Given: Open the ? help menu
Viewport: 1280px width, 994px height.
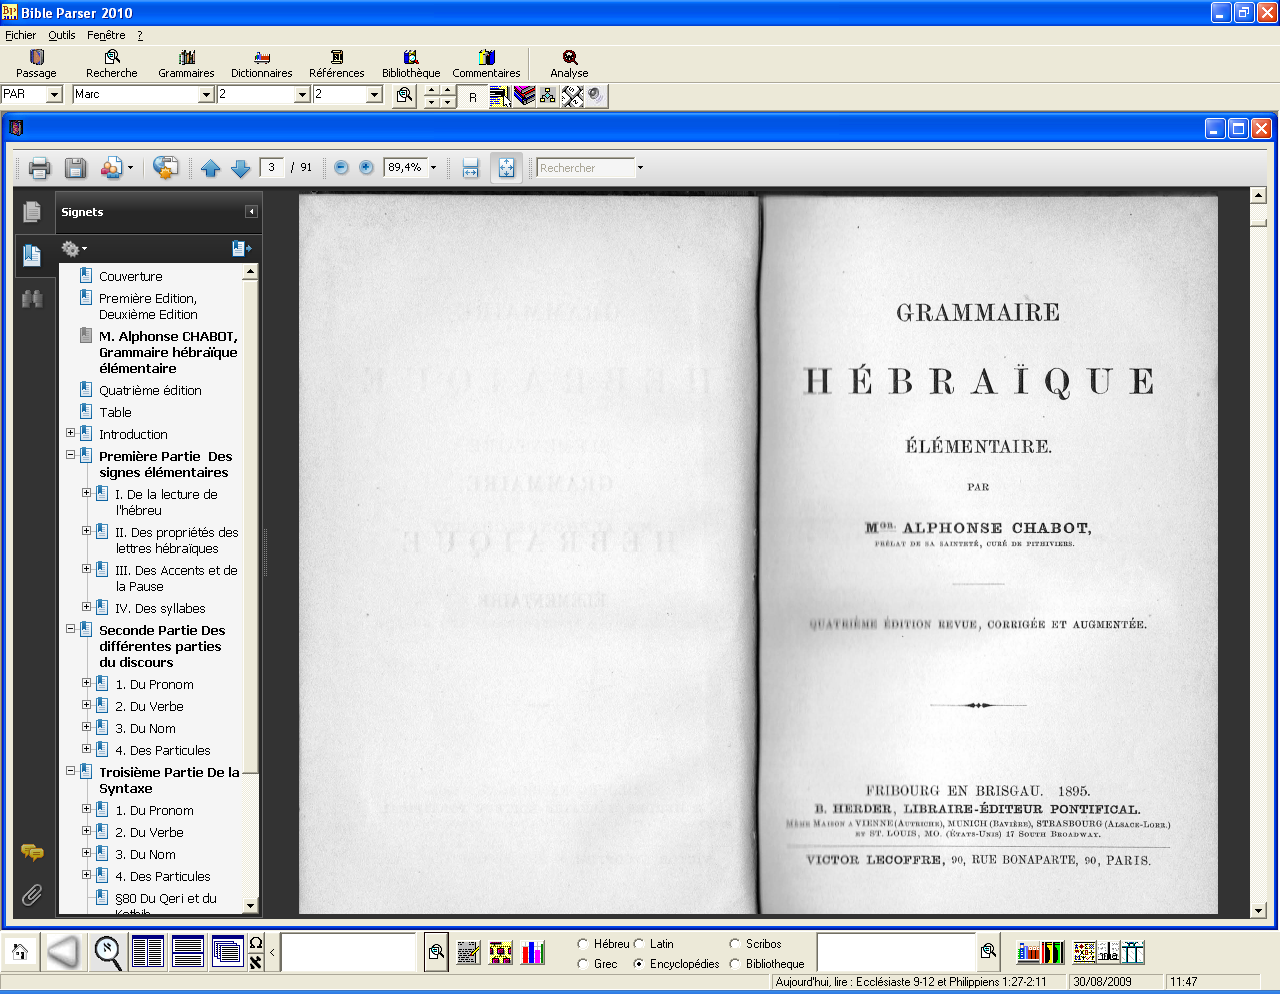Looking at the screenshot, I should tap(140, 35).
